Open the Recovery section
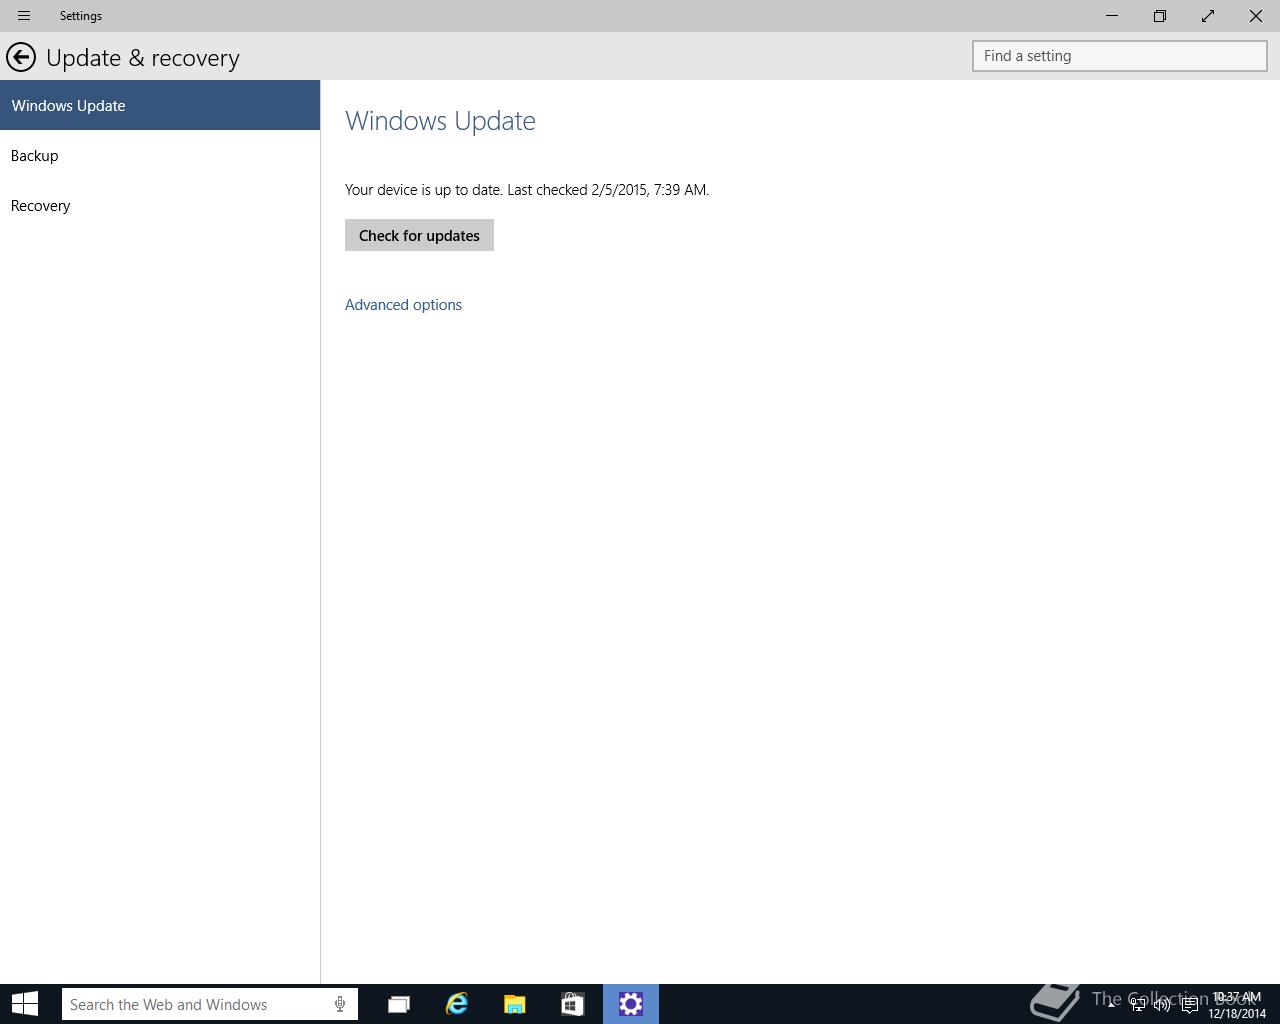This screenshot has height=1024, width=1280. 160,205
